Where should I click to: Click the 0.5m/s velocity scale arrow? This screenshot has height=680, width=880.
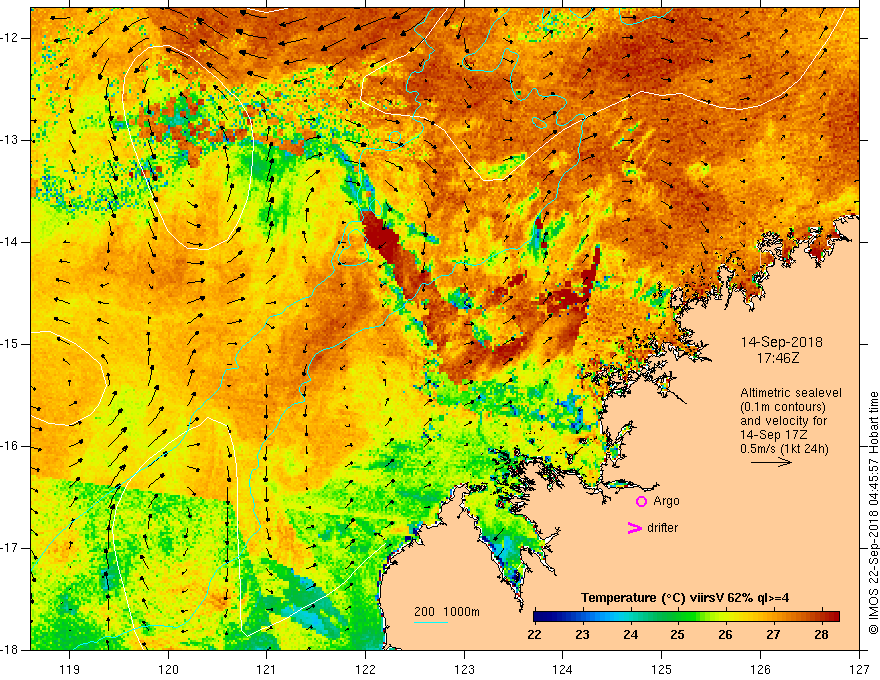[771, 462]
